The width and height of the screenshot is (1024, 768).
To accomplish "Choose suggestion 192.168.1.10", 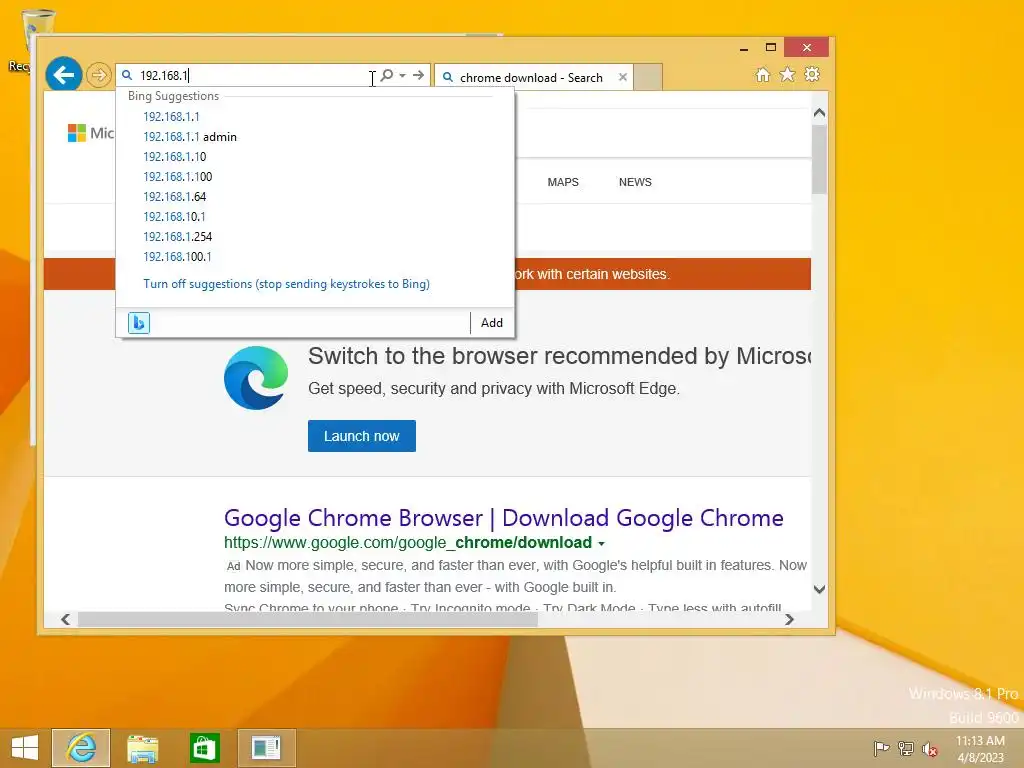I will pos(174,157).
